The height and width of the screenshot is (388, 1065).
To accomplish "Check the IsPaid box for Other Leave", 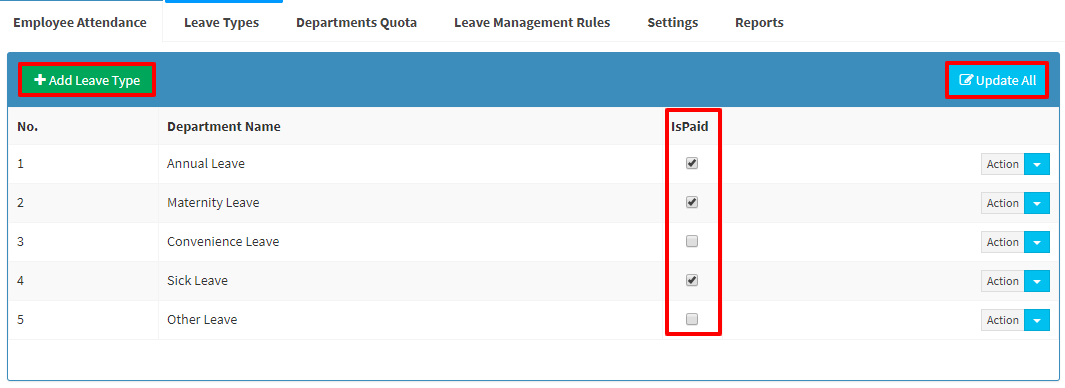I will [x=691, y=319].
